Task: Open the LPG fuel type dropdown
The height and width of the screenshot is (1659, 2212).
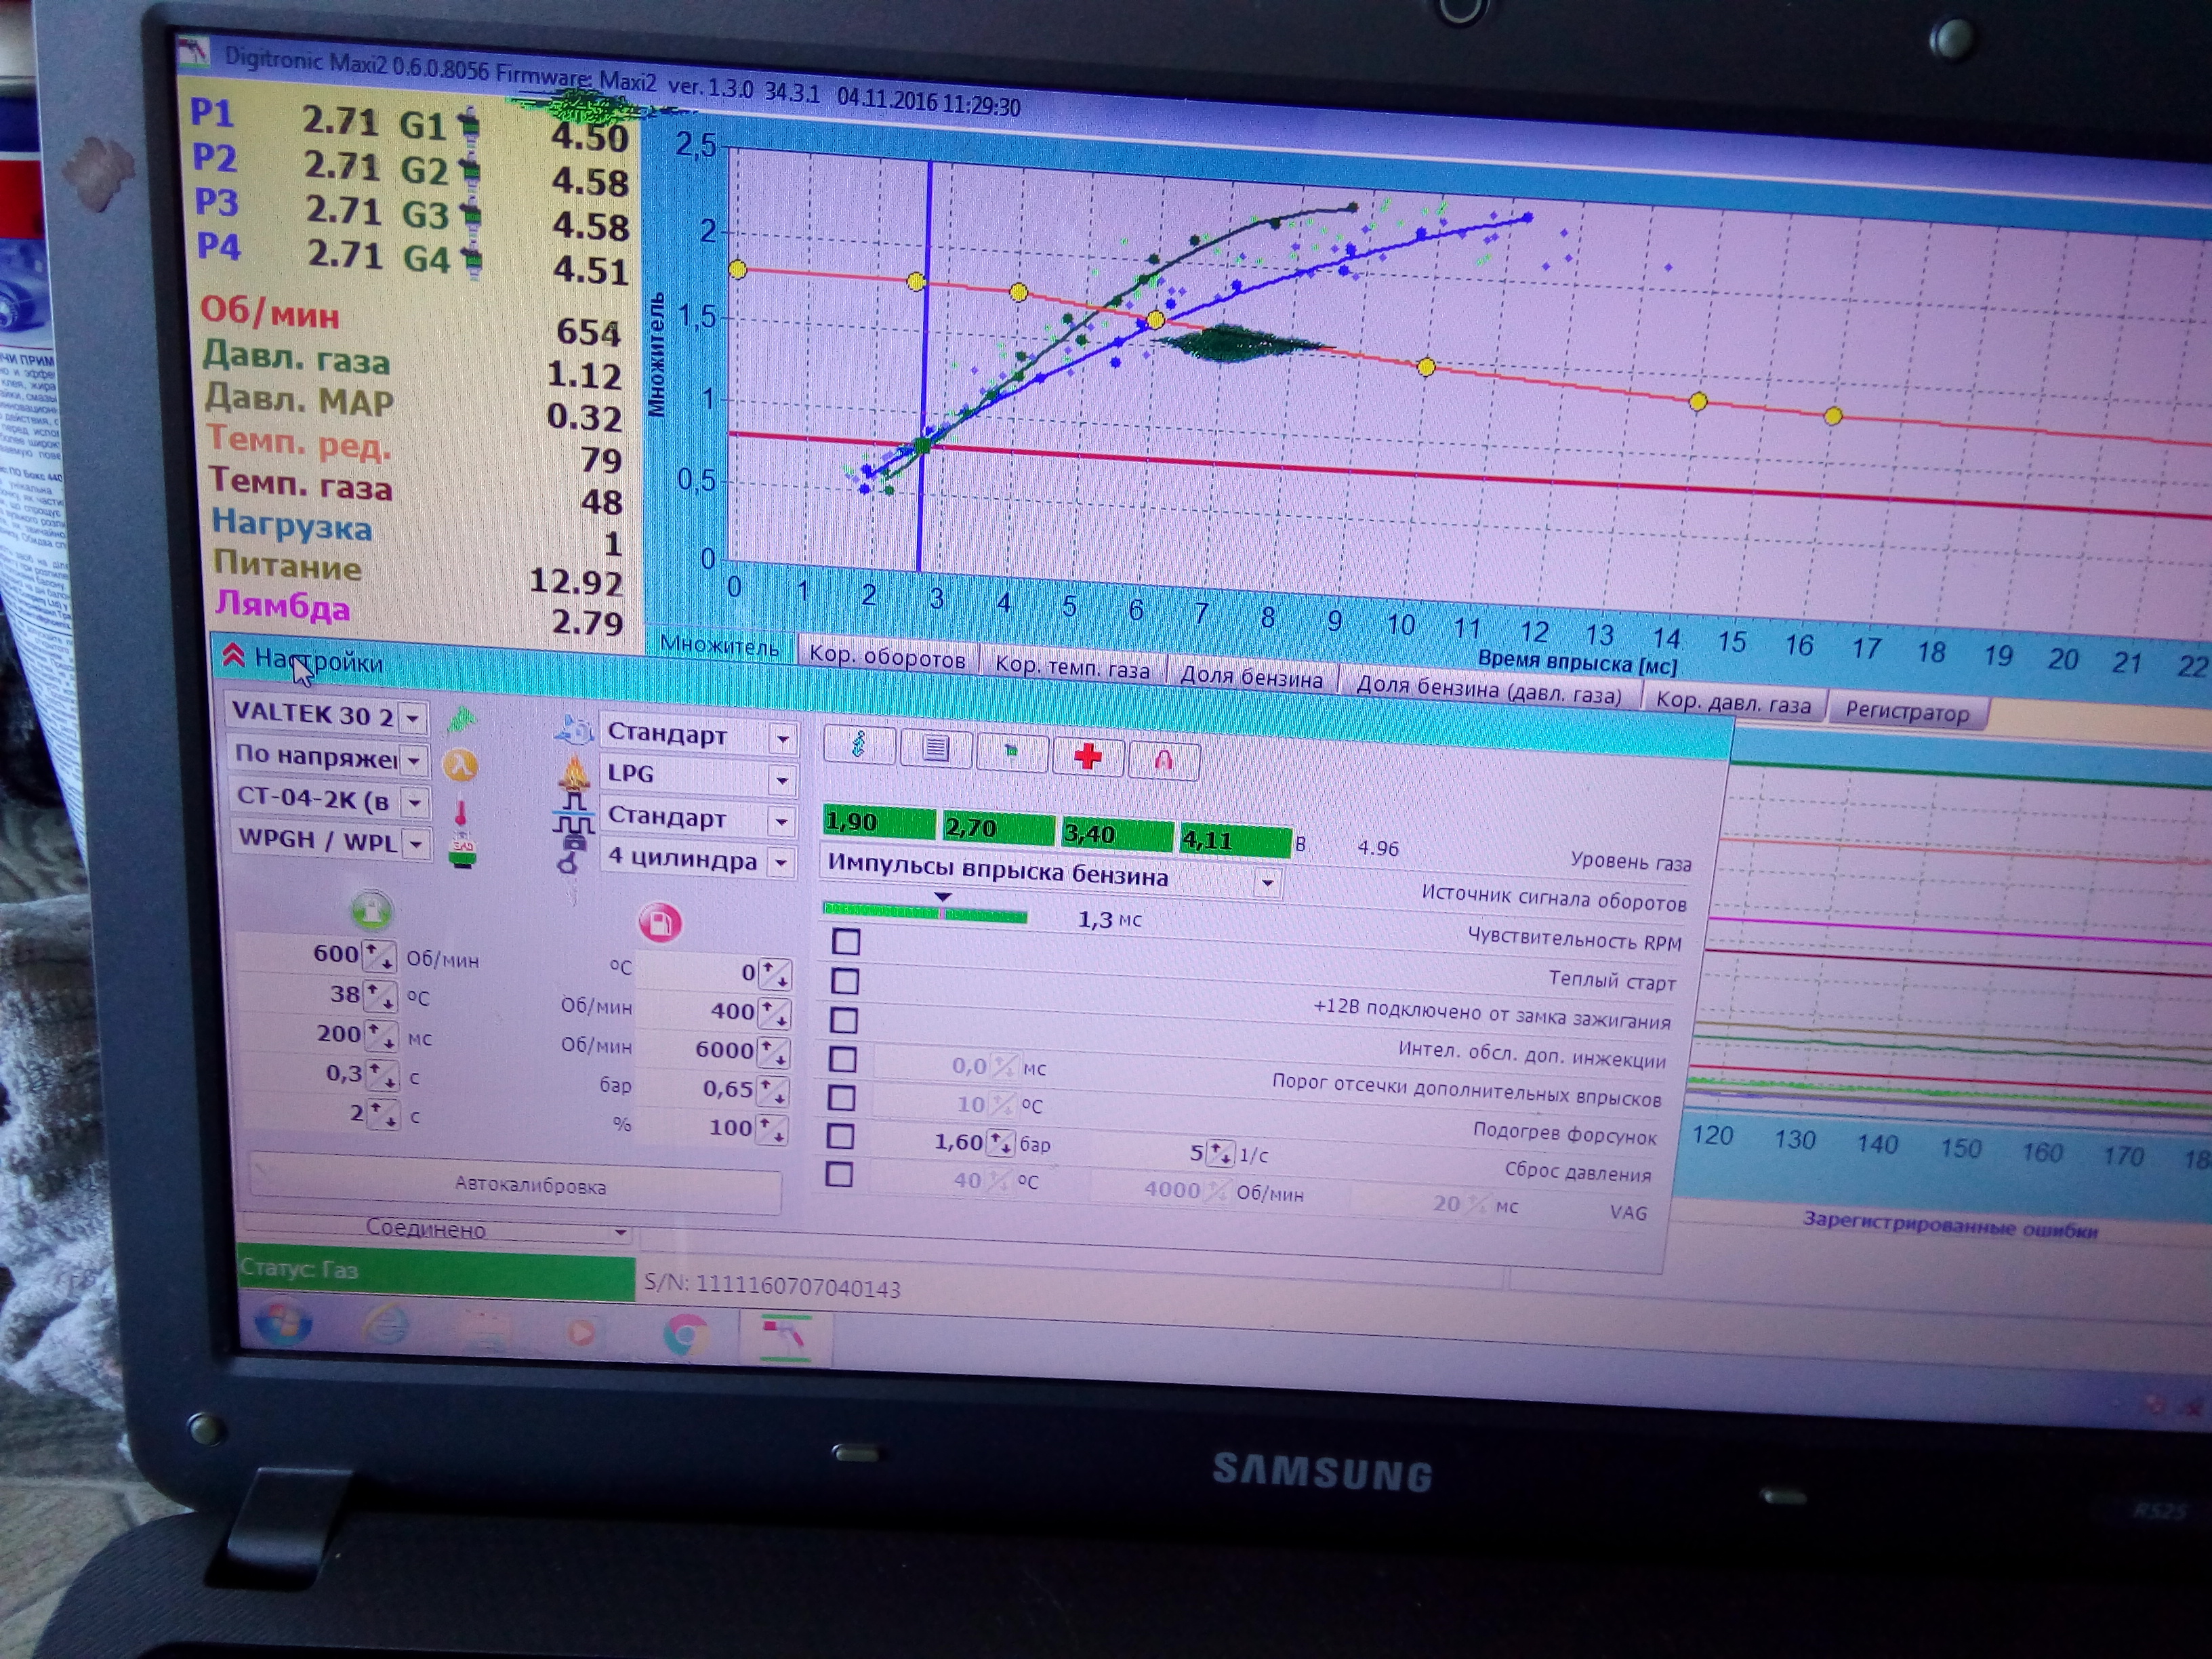Action: coord(782,780)
